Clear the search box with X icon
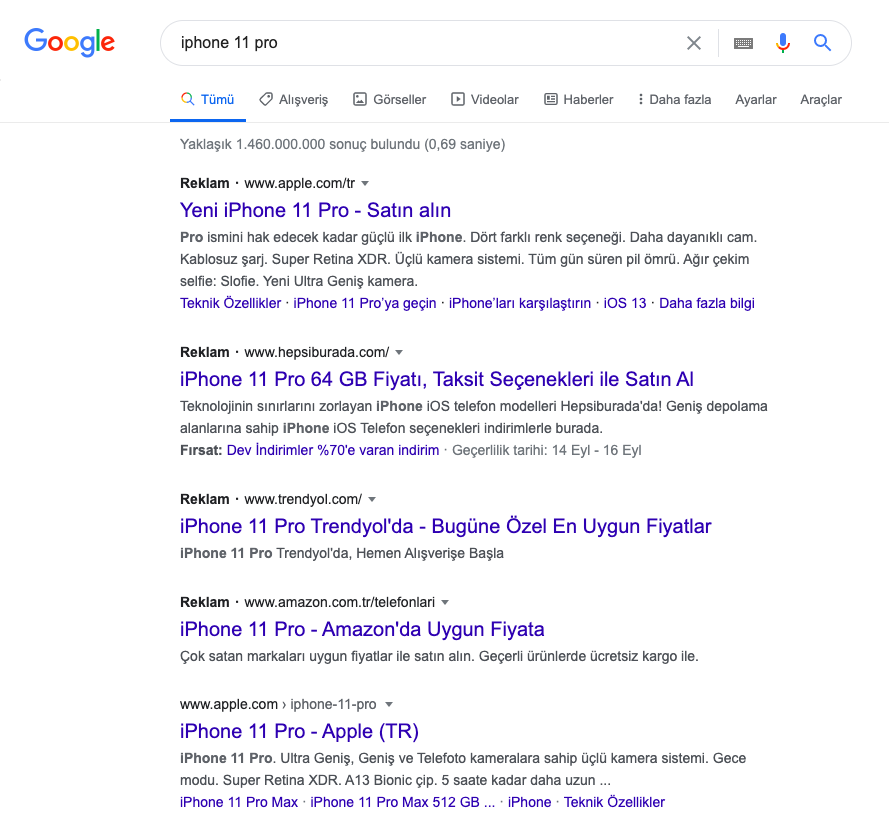The width and height of the screenshot is (889, 816). click(694, 43)
